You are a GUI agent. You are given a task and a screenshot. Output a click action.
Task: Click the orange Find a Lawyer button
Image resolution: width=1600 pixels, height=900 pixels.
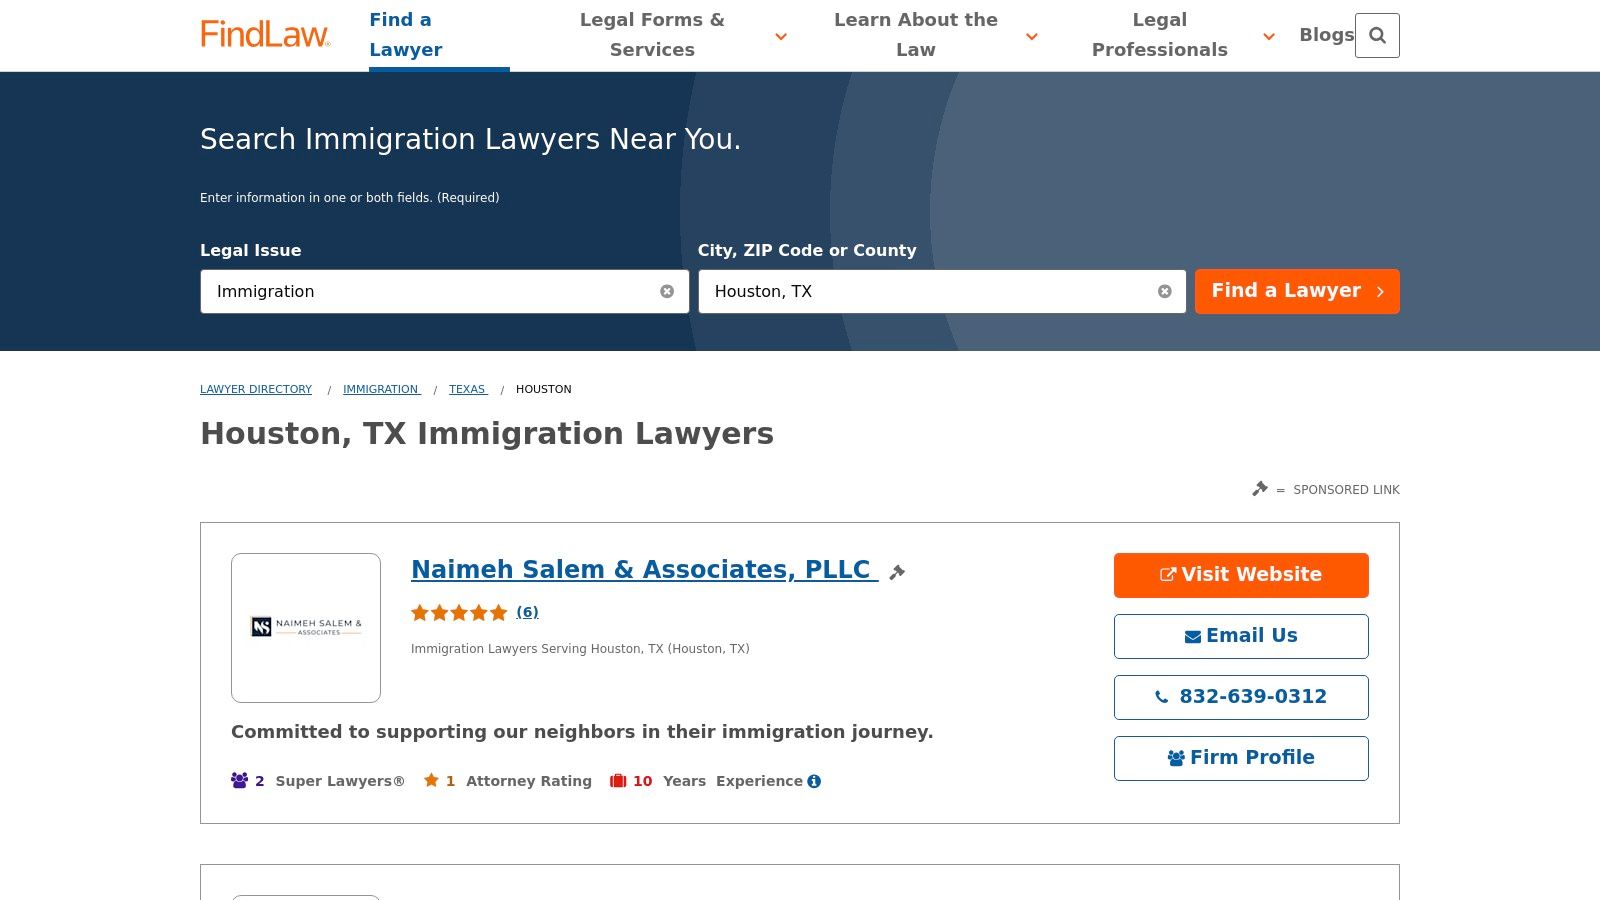(x=1297, y=291)
